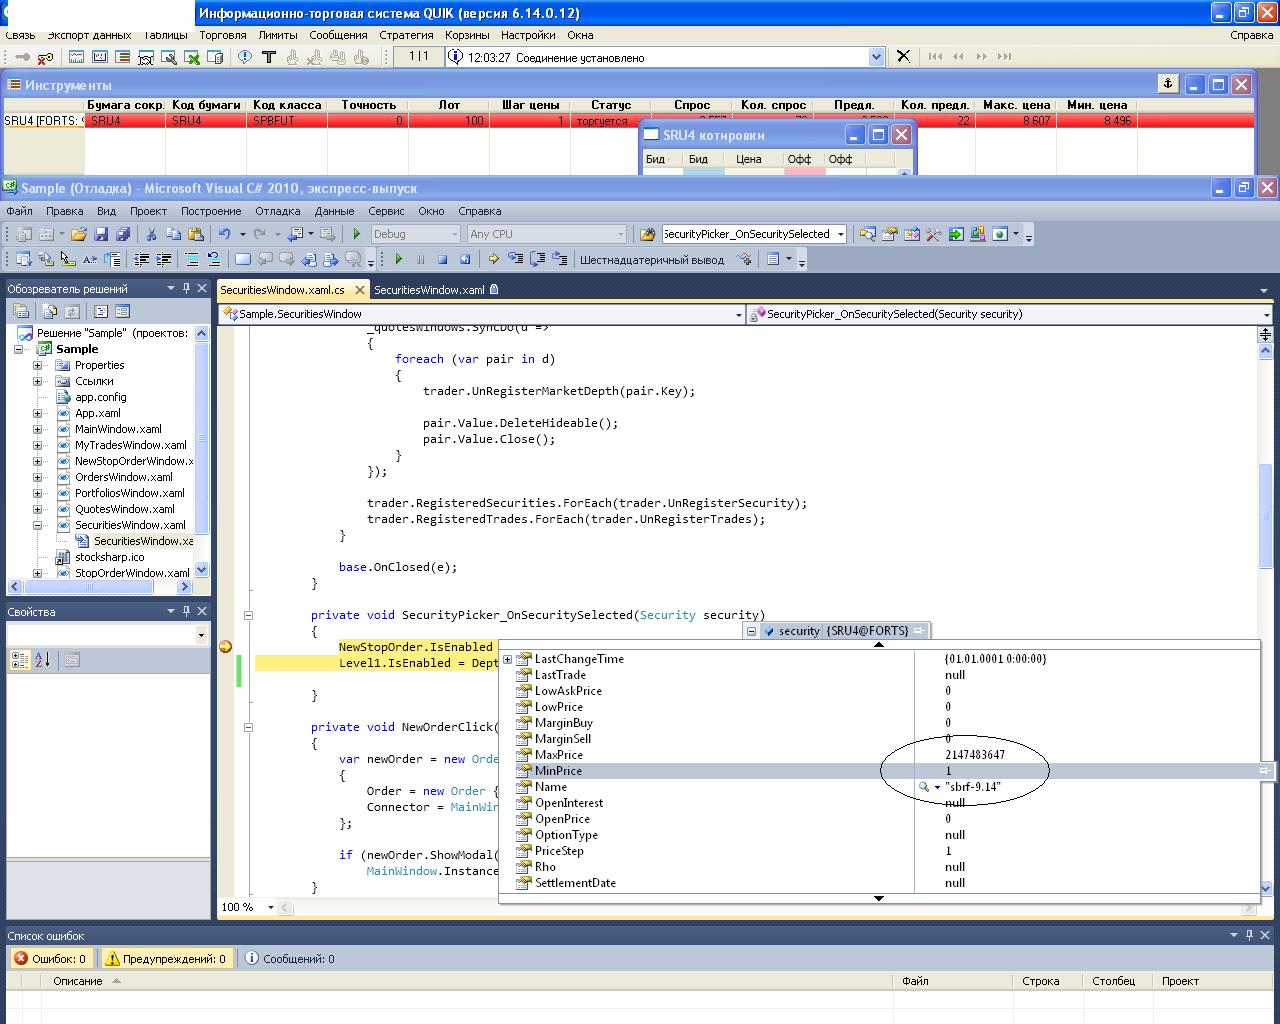Select the MinPrice row in datatip
The image size is (1280, 1024).
880,771
